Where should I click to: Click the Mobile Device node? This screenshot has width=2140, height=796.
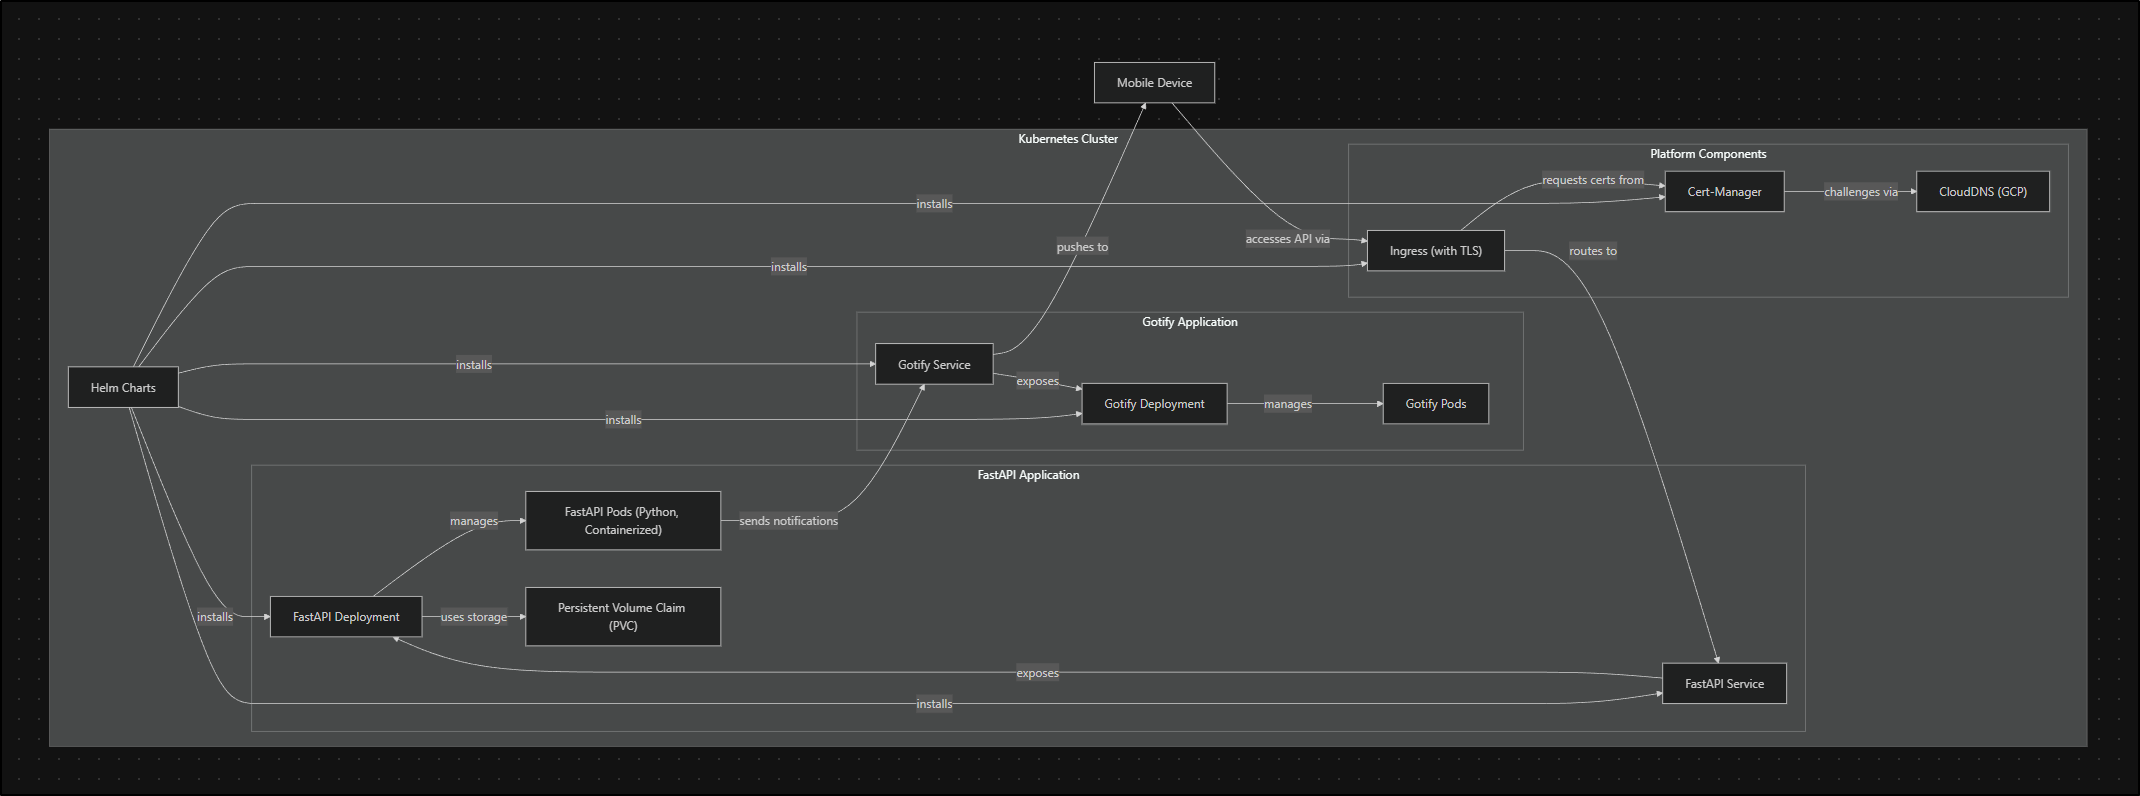pos(1154,83)
